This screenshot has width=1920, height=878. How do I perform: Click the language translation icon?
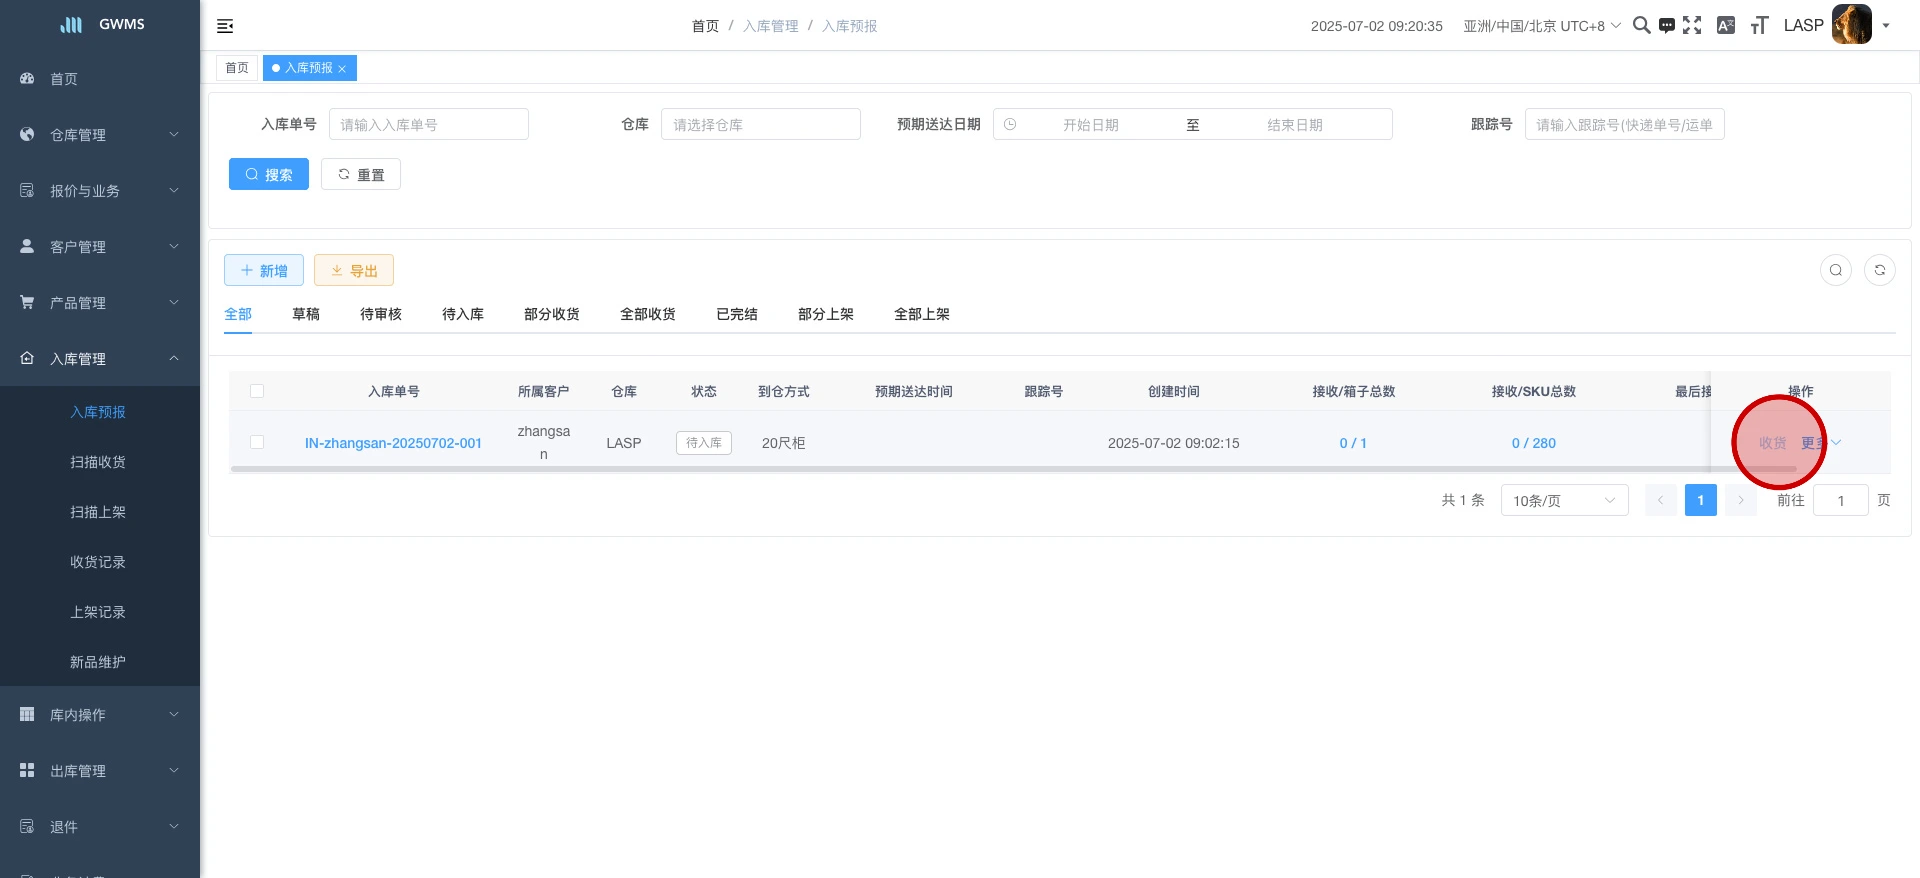point(1726,25)
